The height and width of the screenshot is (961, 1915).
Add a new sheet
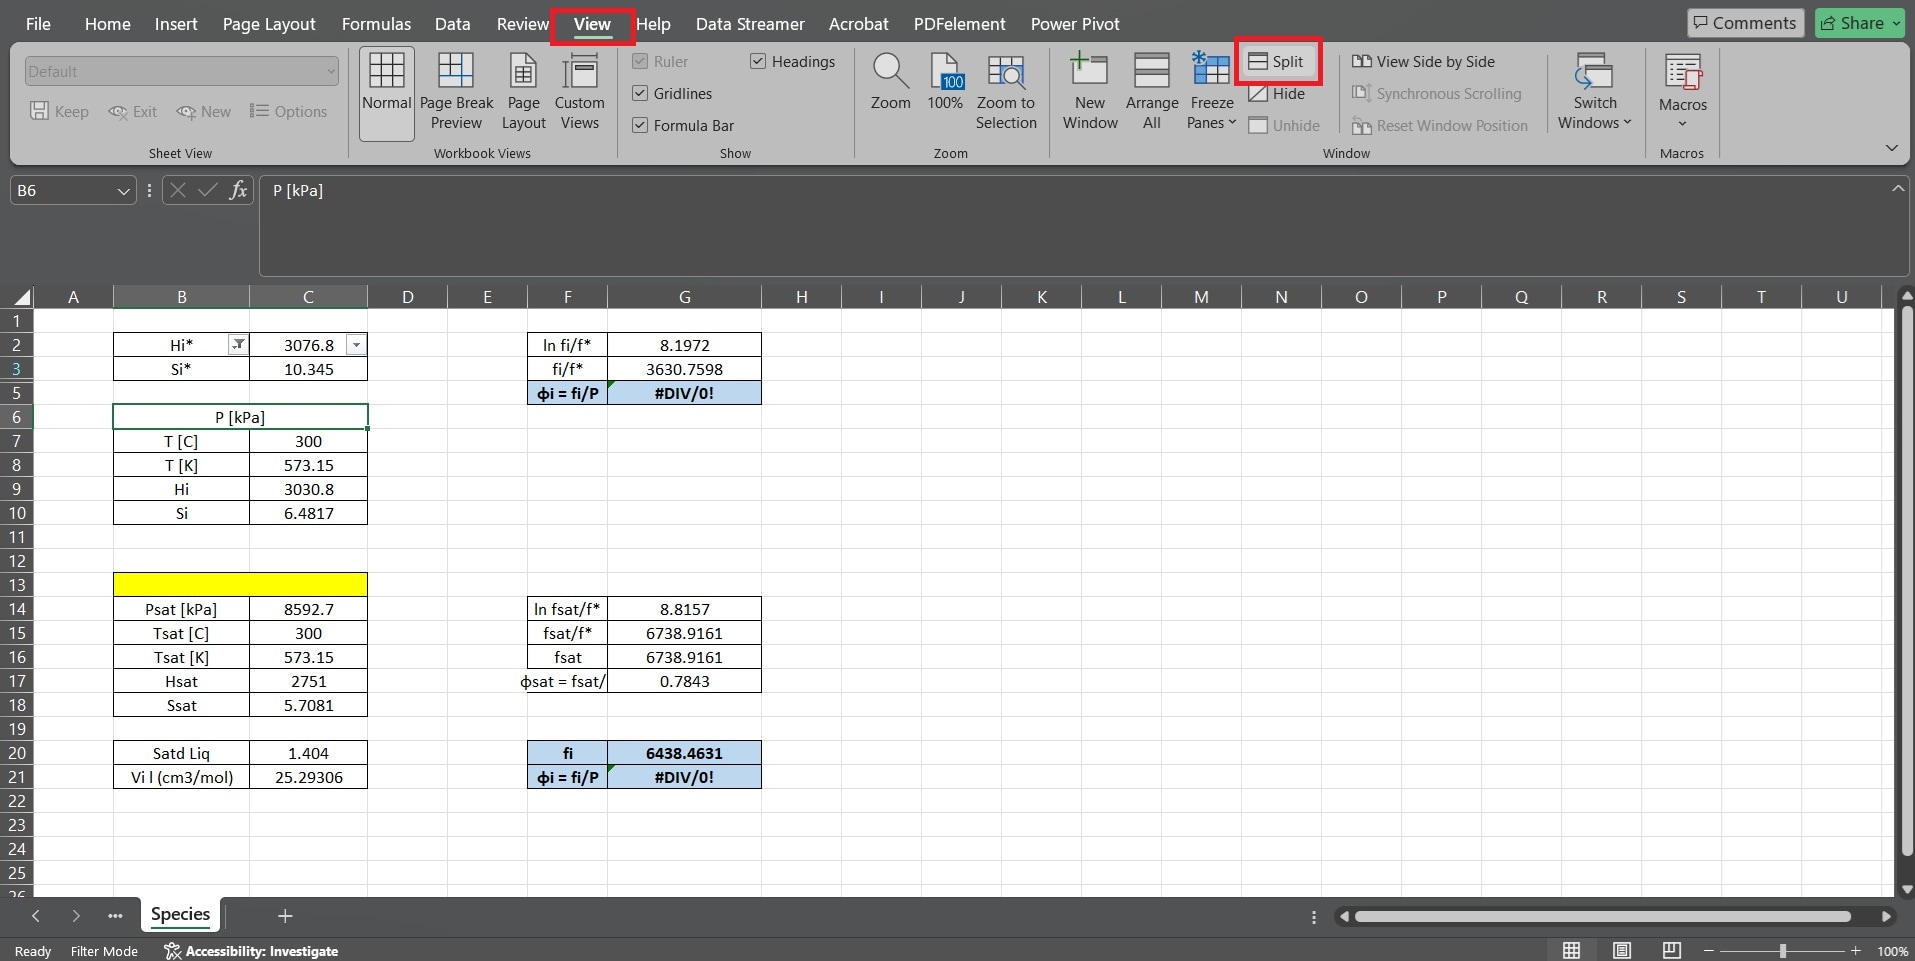pyautogui.click(x=285, y=916)
